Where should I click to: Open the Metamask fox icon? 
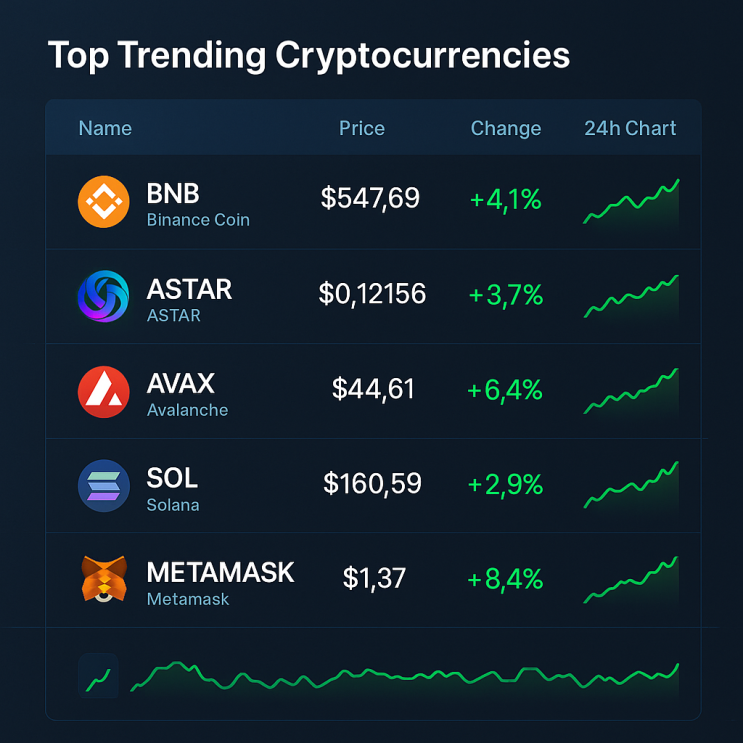[104, 579]
